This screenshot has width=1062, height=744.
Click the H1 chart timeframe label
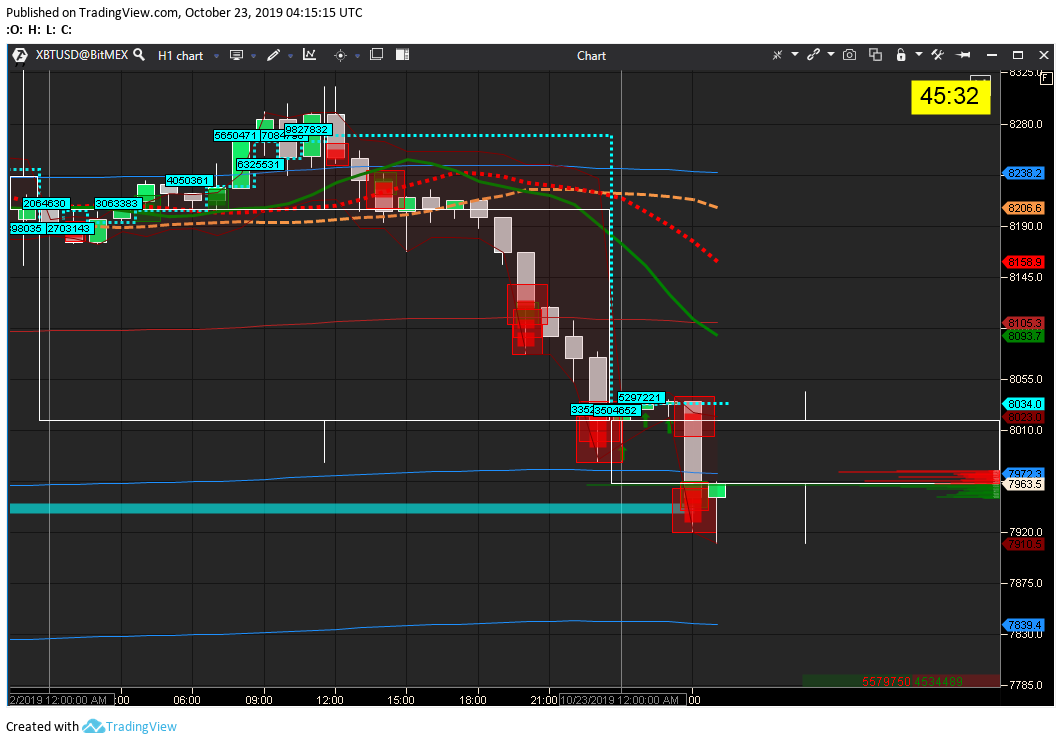pos(180,56)
